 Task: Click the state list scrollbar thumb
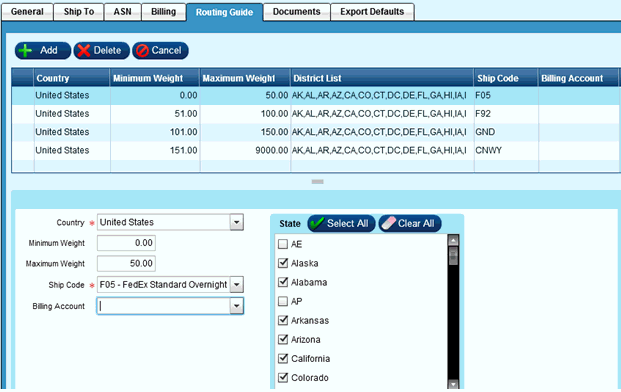coord(453,255)
